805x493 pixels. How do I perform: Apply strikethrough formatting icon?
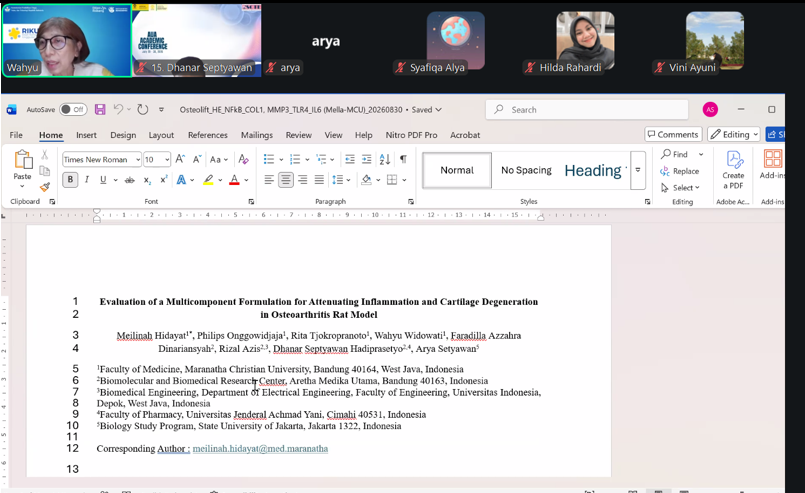point(130,180)
